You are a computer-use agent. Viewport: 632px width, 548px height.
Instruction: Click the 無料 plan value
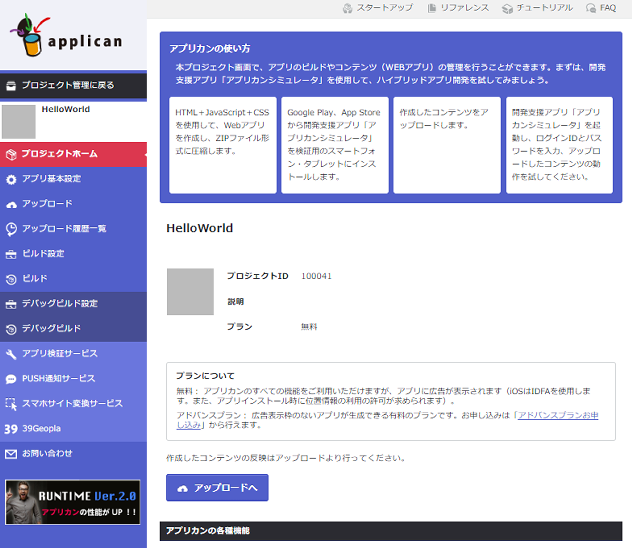309,327
